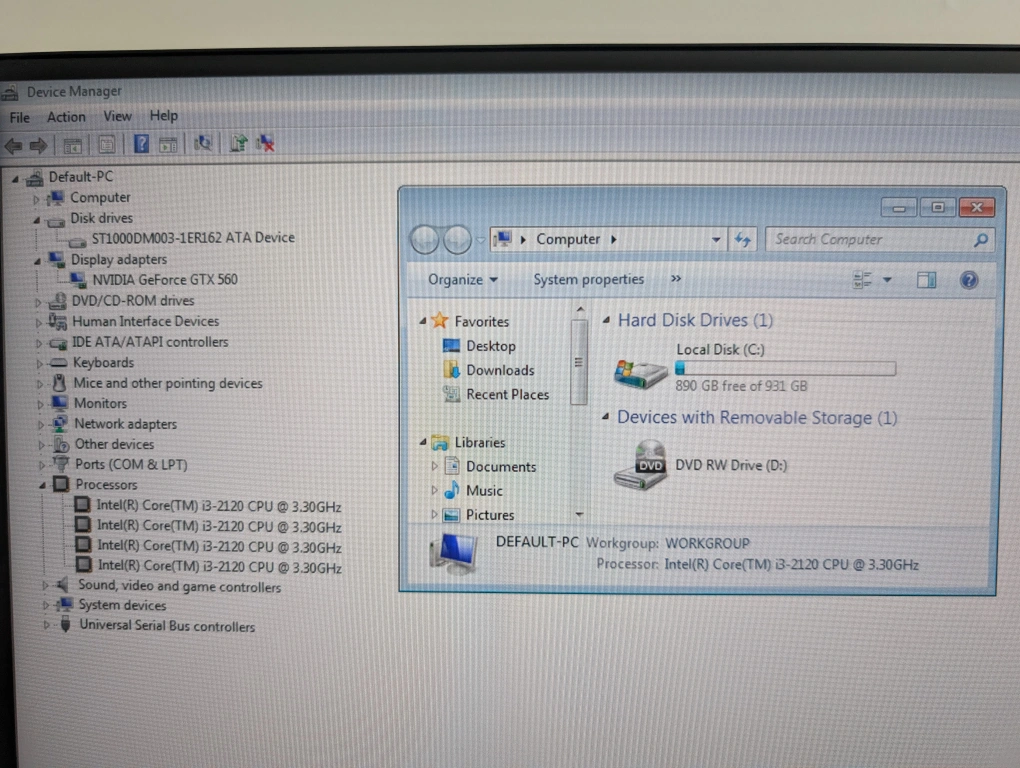Click the Uninstall device icon with red X

pos(265,142)
